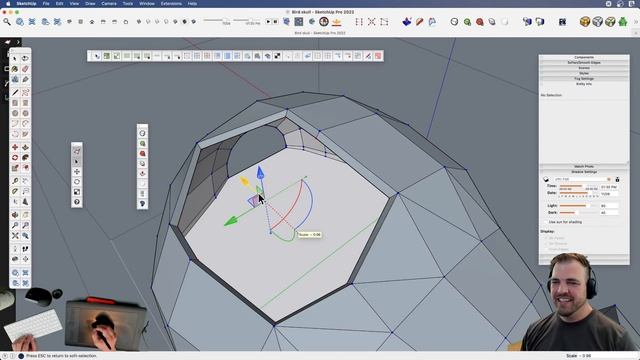This screenshot has width=640, height=360.
Task: Click the blue axis arrow of gizmo
Action: coord(260,172)
